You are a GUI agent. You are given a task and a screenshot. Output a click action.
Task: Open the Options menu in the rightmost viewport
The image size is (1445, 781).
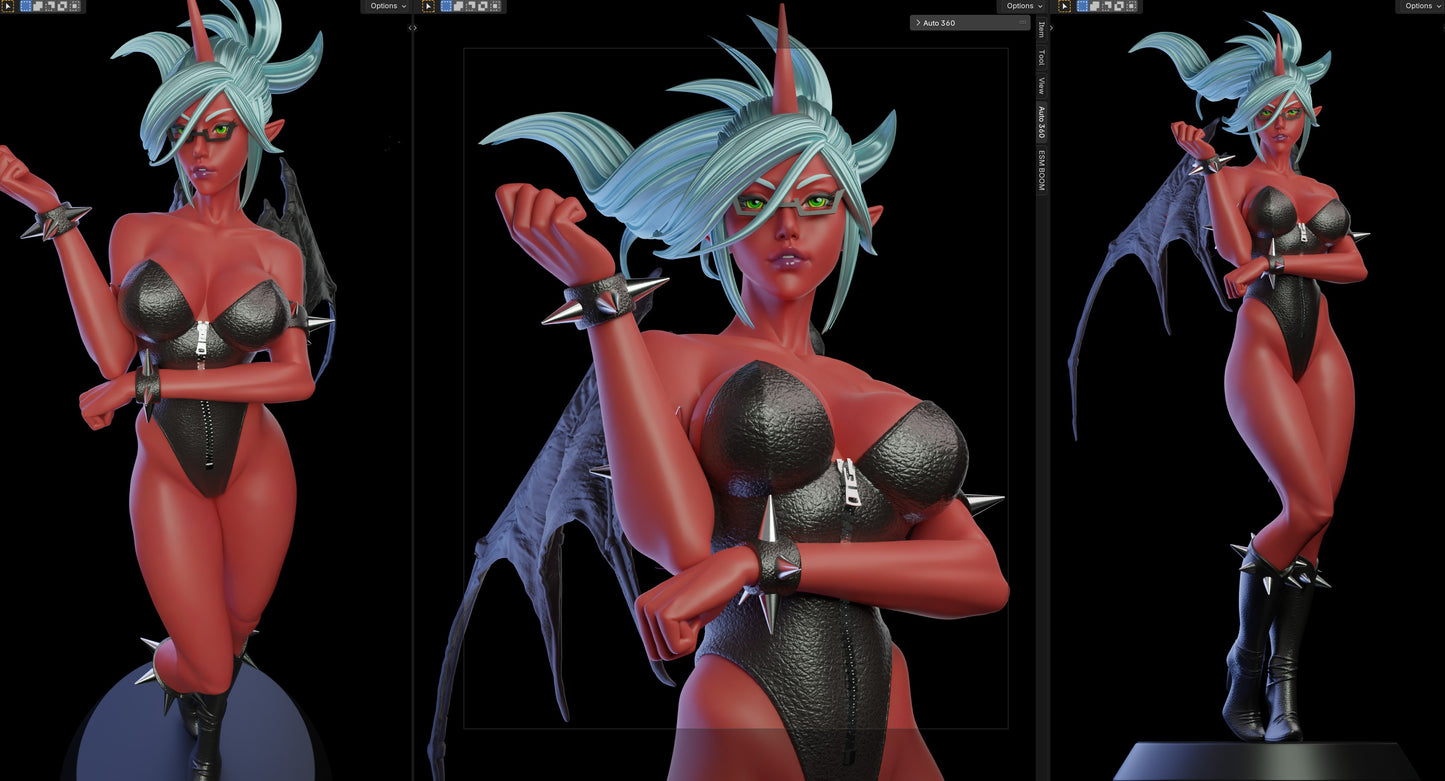(1419, 6)
